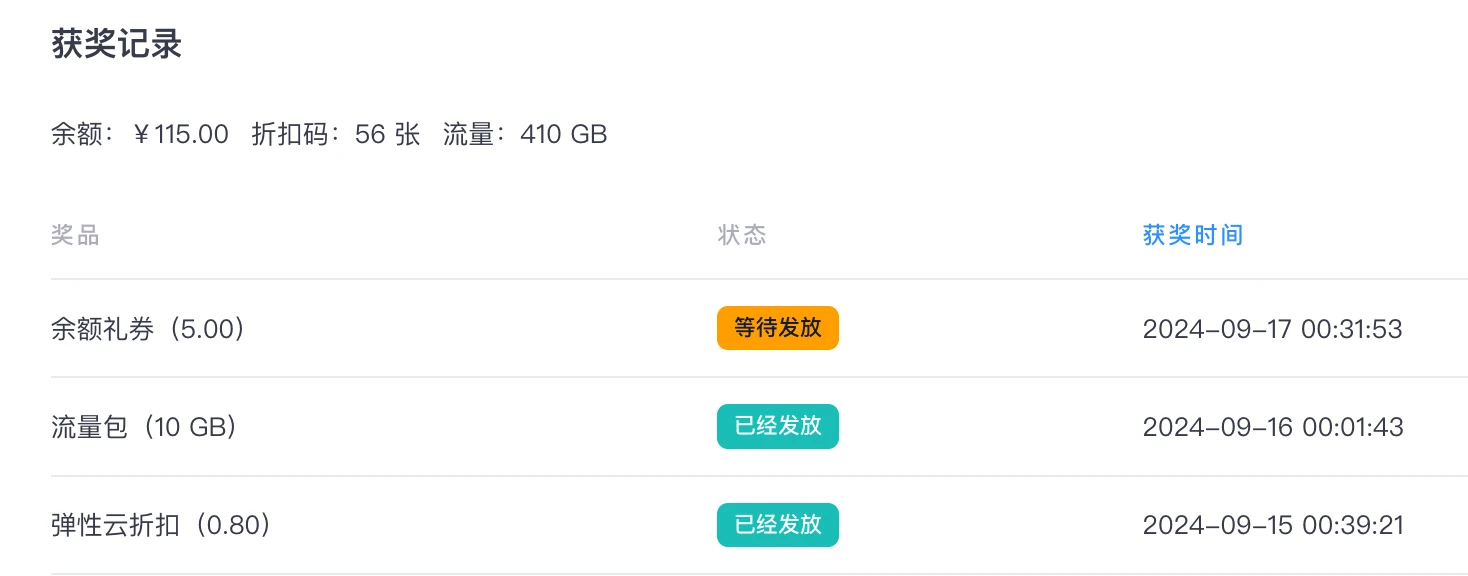Click 已经发放 badge for 弹性云折扣 row
1468x576 pixels.
pos(778,525)
